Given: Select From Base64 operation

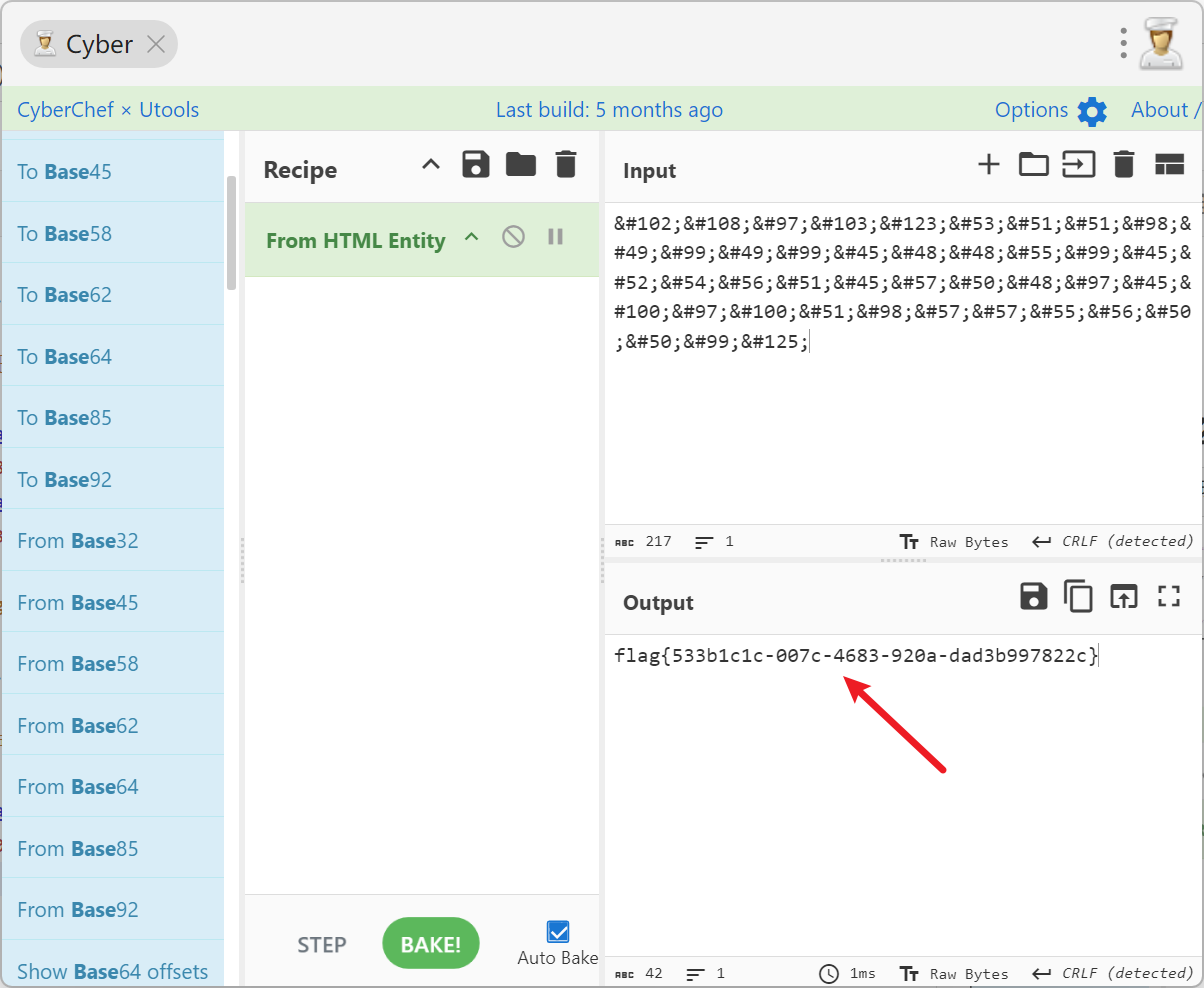Looking at the screenshot, I should click(x=113, y=787).
